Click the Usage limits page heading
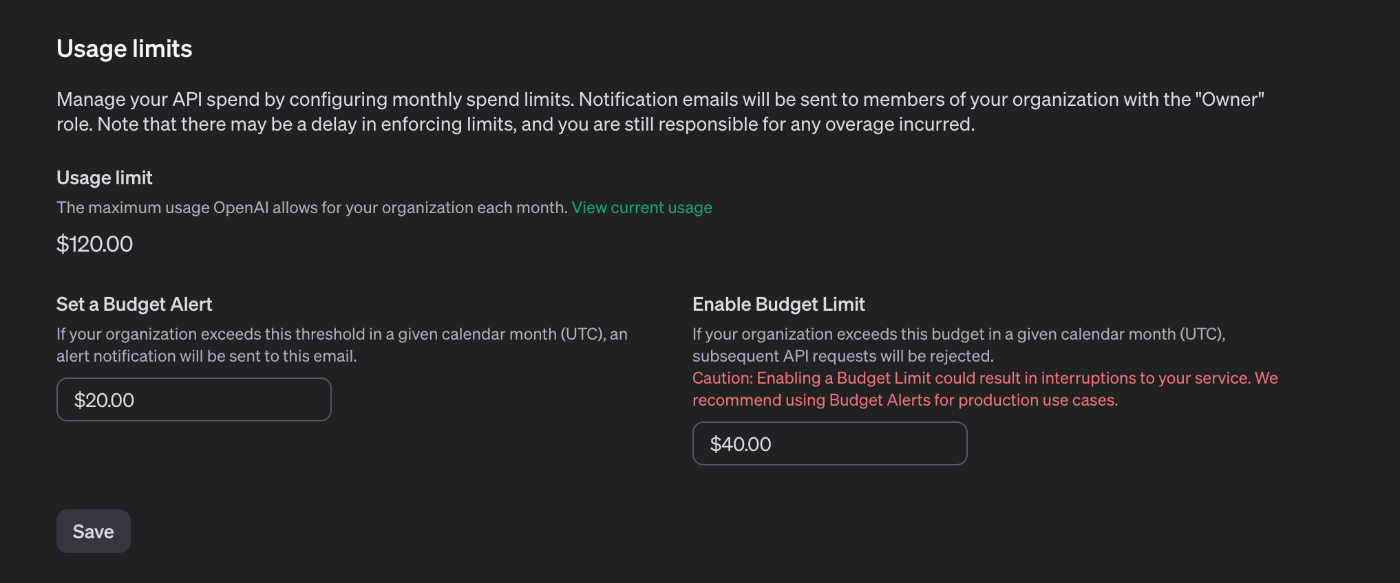The height and width of the screenshot is (583, 1400). click(124, 48)
